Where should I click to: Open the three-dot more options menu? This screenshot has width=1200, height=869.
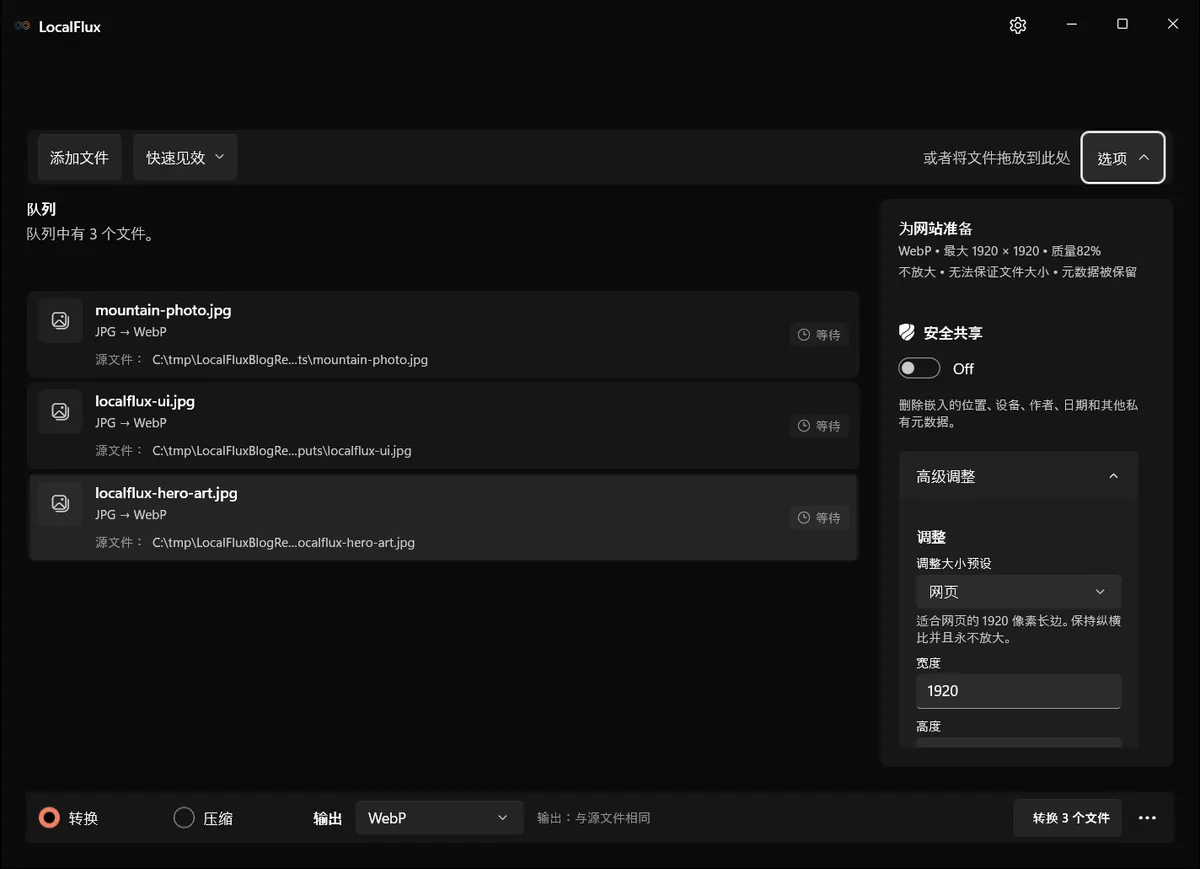click(1147, 818)
